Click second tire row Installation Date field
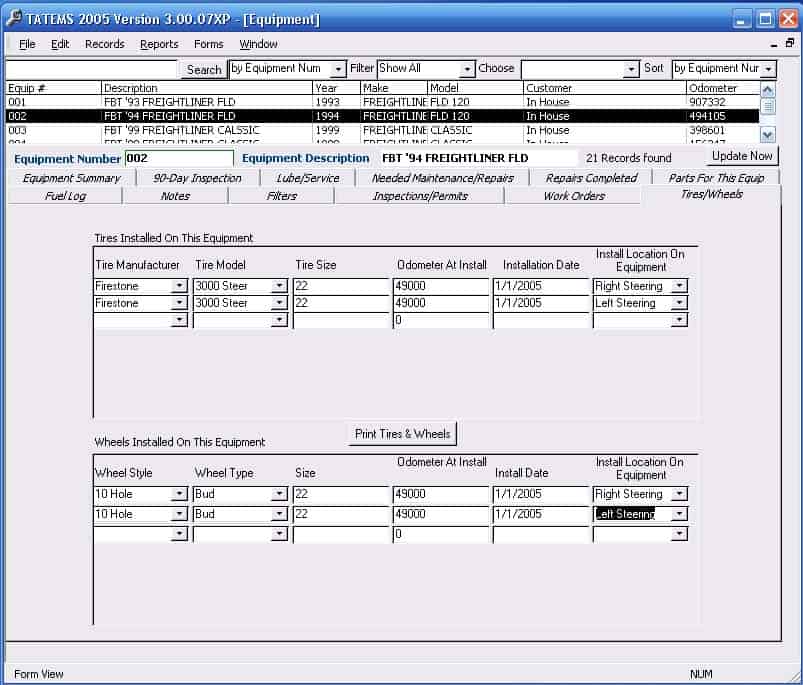The width and height of the screenshot is (803, 685). click(541, 303)
